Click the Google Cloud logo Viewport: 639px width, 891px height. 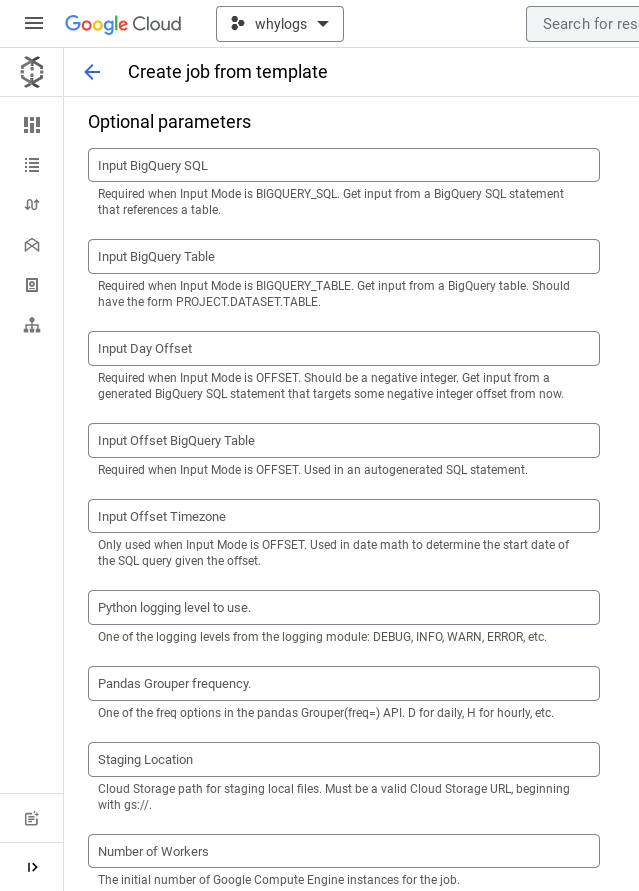click(x=122, y=24)
